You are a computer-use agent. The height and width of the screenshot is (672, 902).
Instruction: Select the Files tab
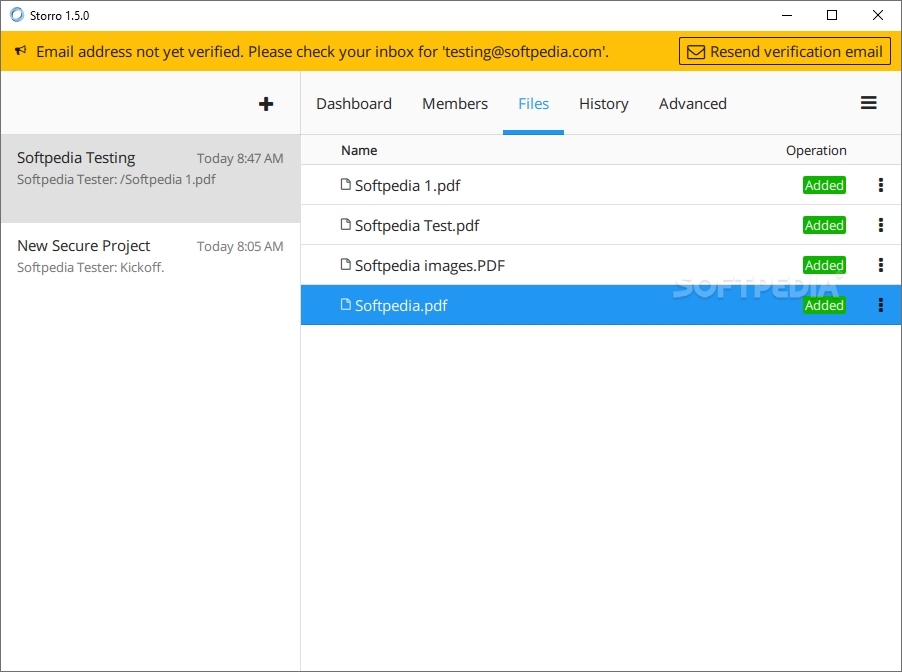pyautogui.click(x=533, y=104)
